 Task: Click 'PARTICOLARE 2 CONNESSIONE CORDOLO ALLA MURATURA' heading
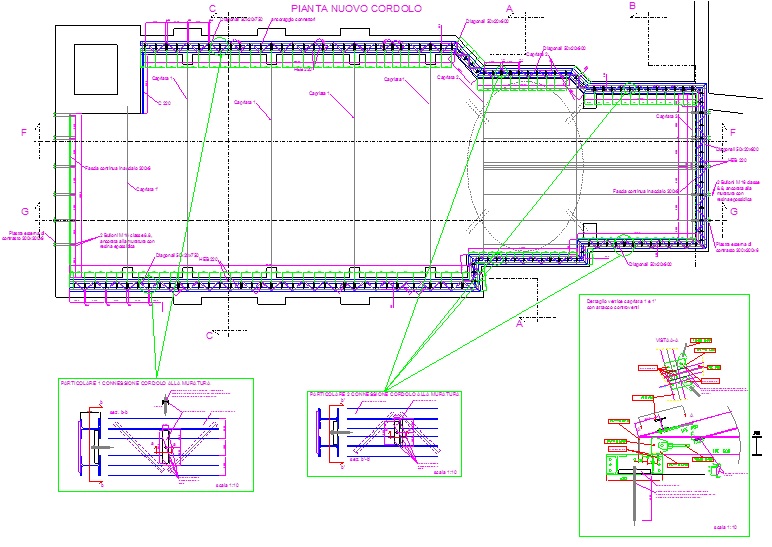[384, 395]
